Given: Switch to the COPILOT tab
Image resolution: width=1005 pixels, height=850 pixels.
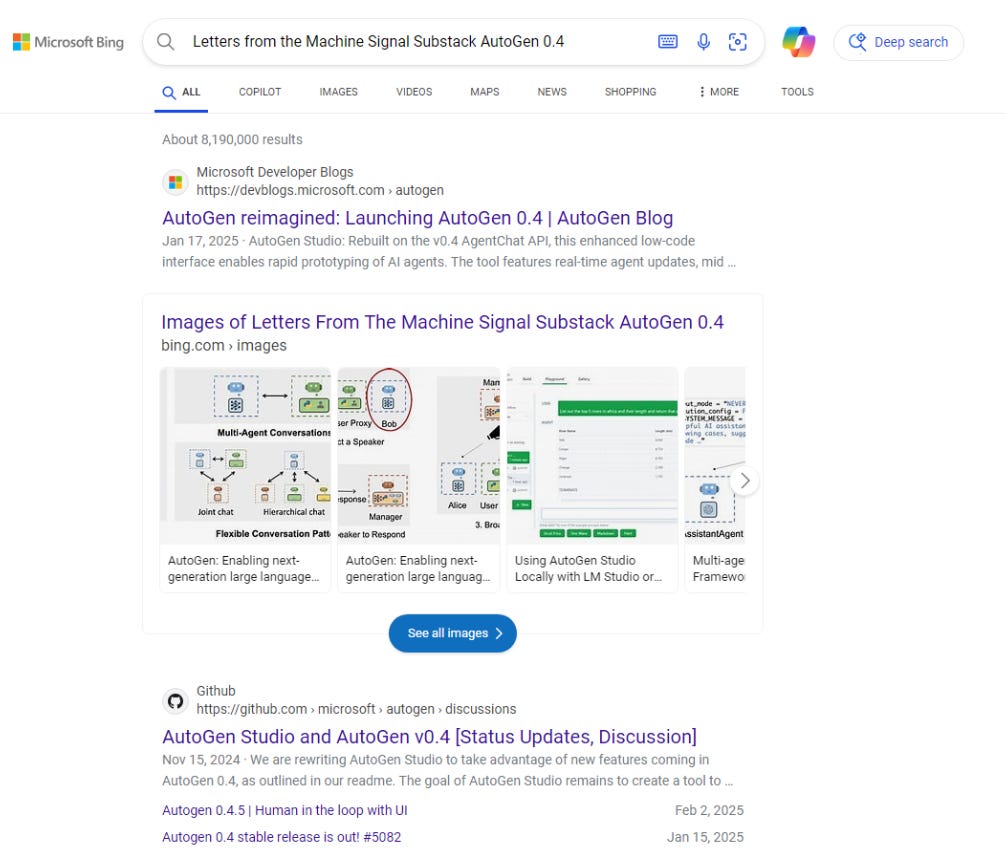Looking at the screenshot, I should 260,92.
